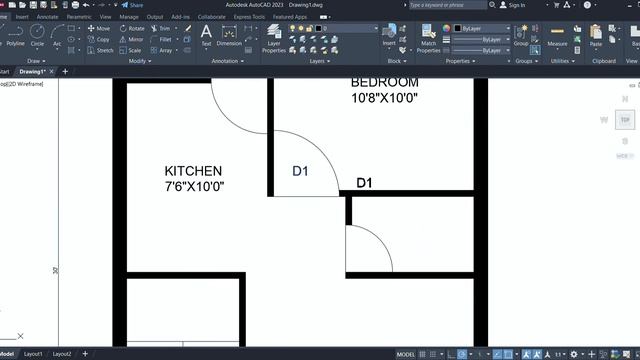Expand the Block panel
The height and width of the screenshot is (360, 640).
[397, 61]
